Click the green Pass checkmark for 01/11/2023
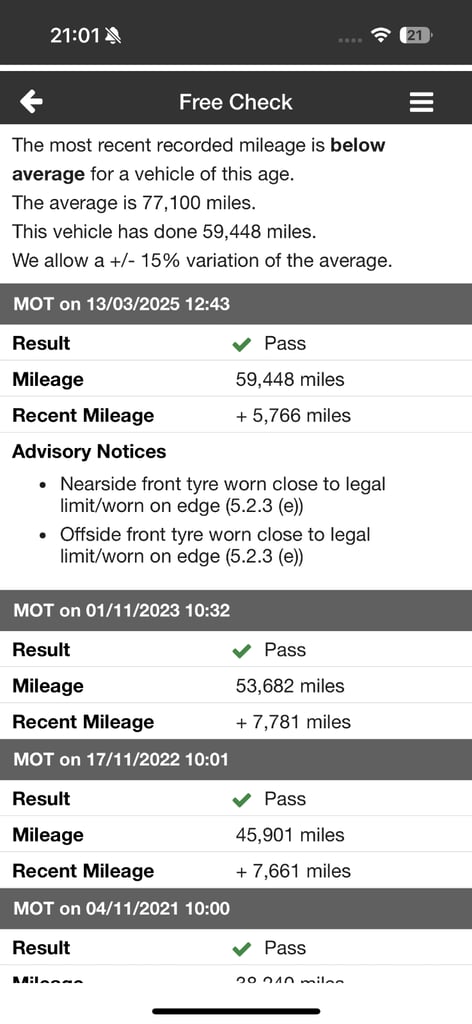The image size is (472, 1024). click(242, 650)
